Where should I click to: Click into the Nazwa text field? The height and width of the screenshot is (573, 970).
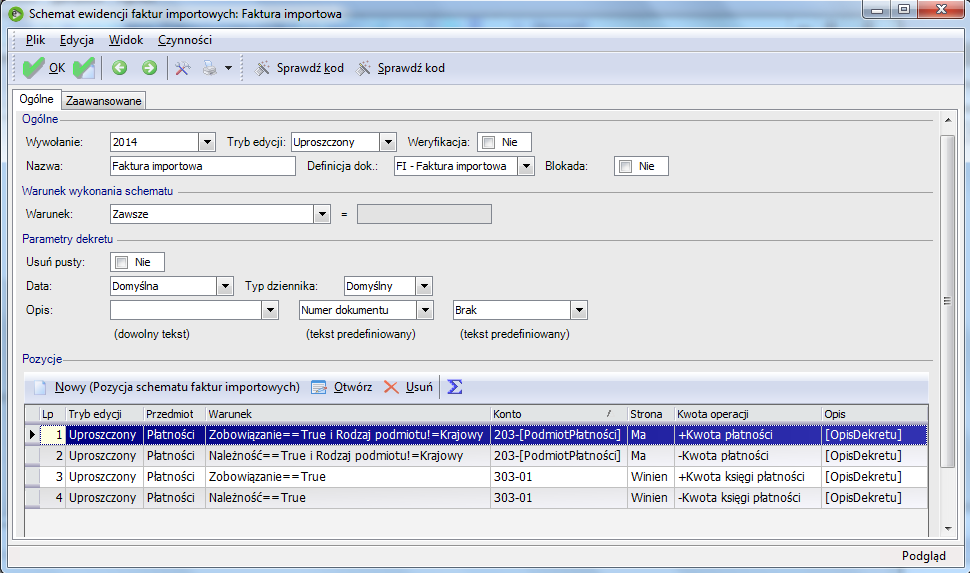203,166
